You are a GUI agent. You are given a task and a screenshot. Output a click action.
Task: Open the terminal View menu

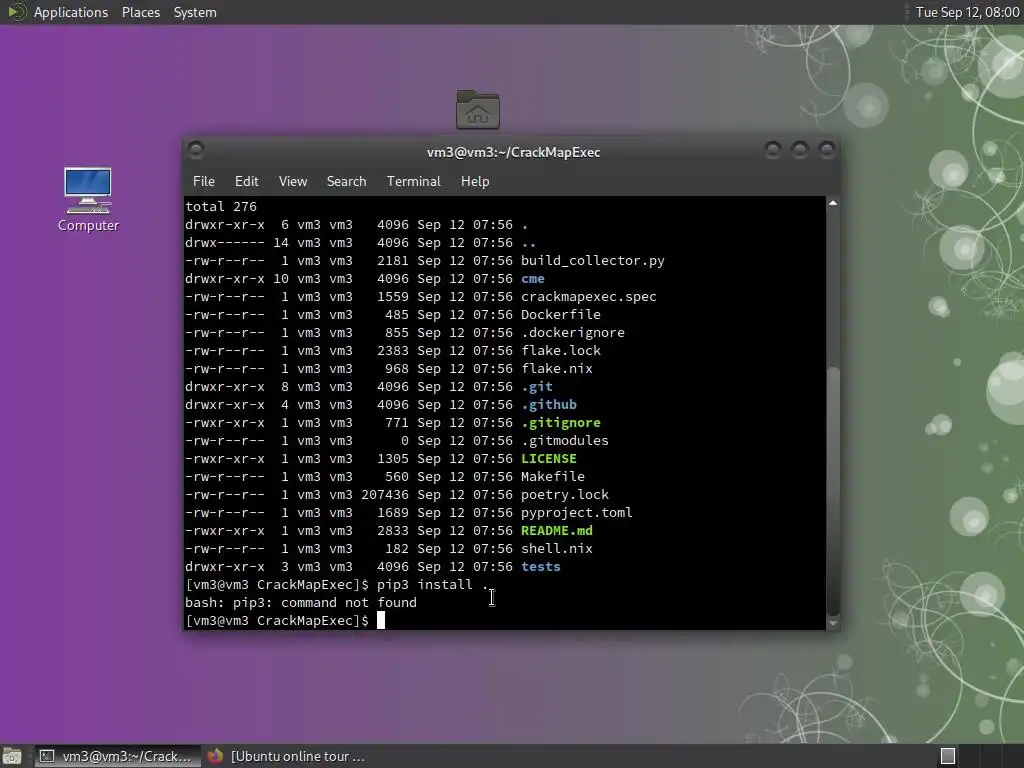[293, 182]
